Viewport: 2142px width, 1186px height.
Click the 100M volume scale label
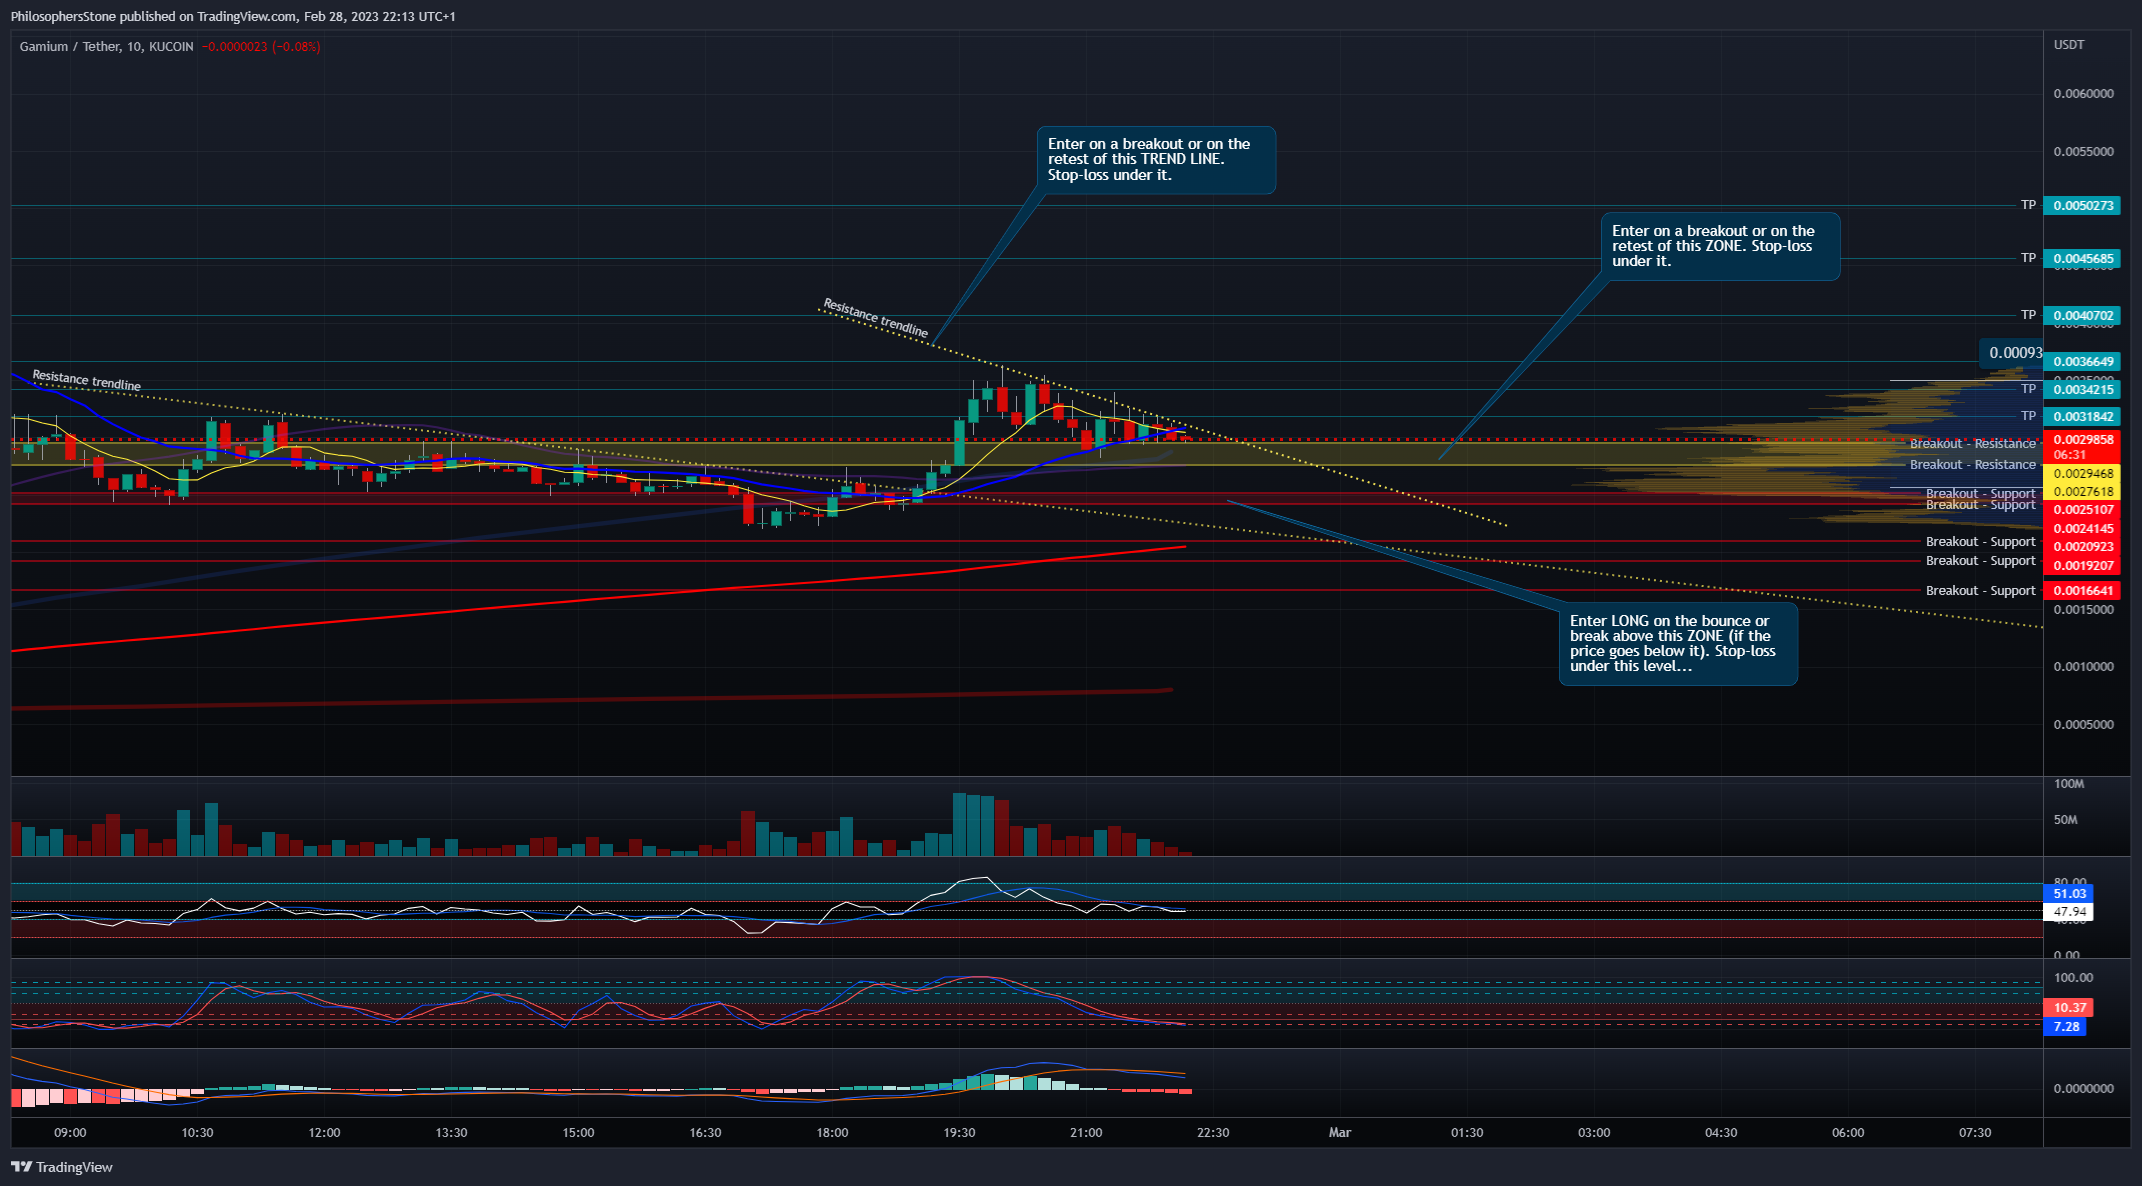click(2069, 784)
